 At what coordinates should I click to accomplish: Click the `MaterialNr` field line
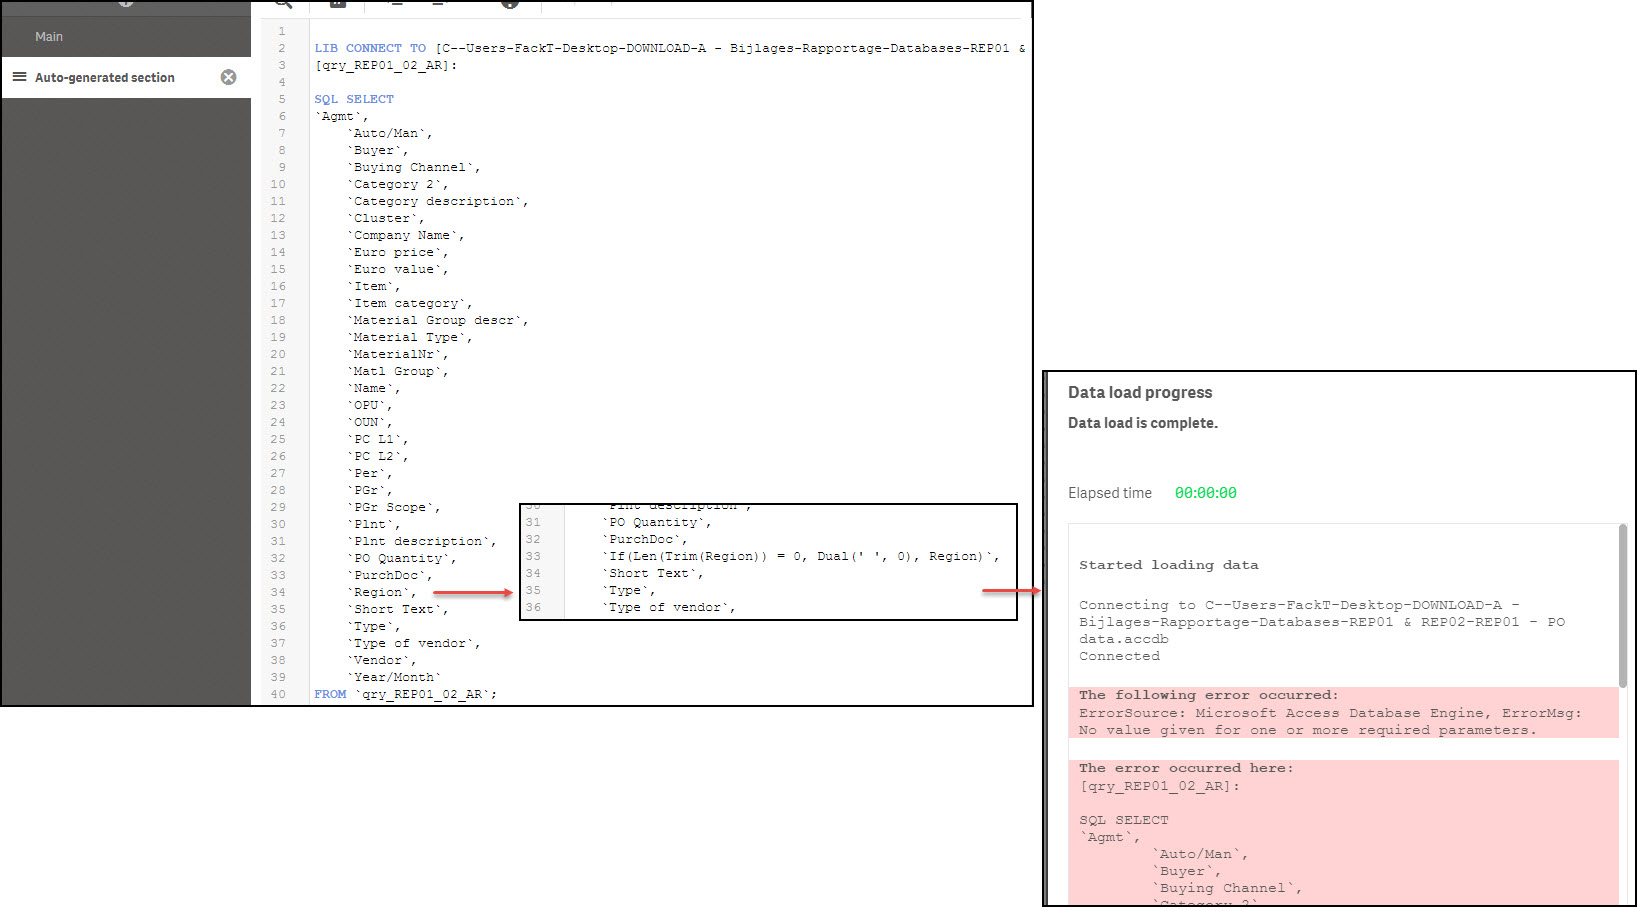coord(398,354)
